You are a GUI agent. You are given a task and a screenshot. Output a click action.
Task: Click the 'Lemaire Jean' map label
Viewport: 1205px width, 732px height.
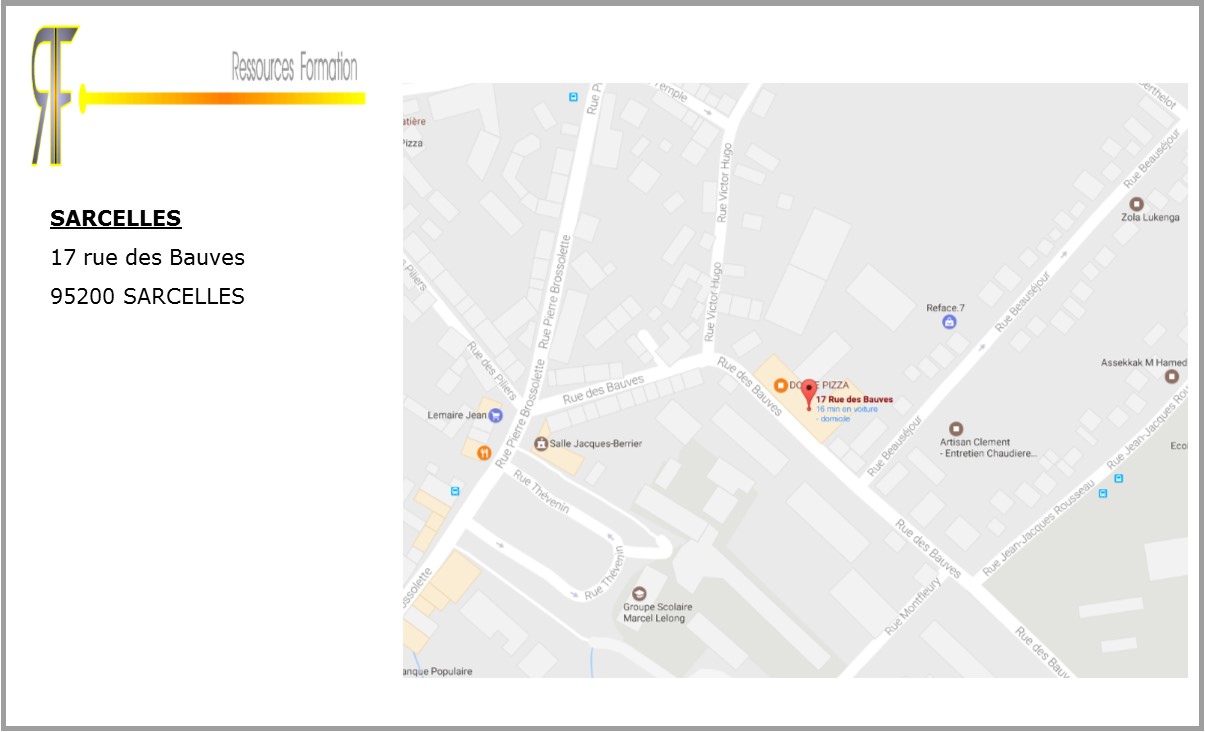(x=457, y=415)
